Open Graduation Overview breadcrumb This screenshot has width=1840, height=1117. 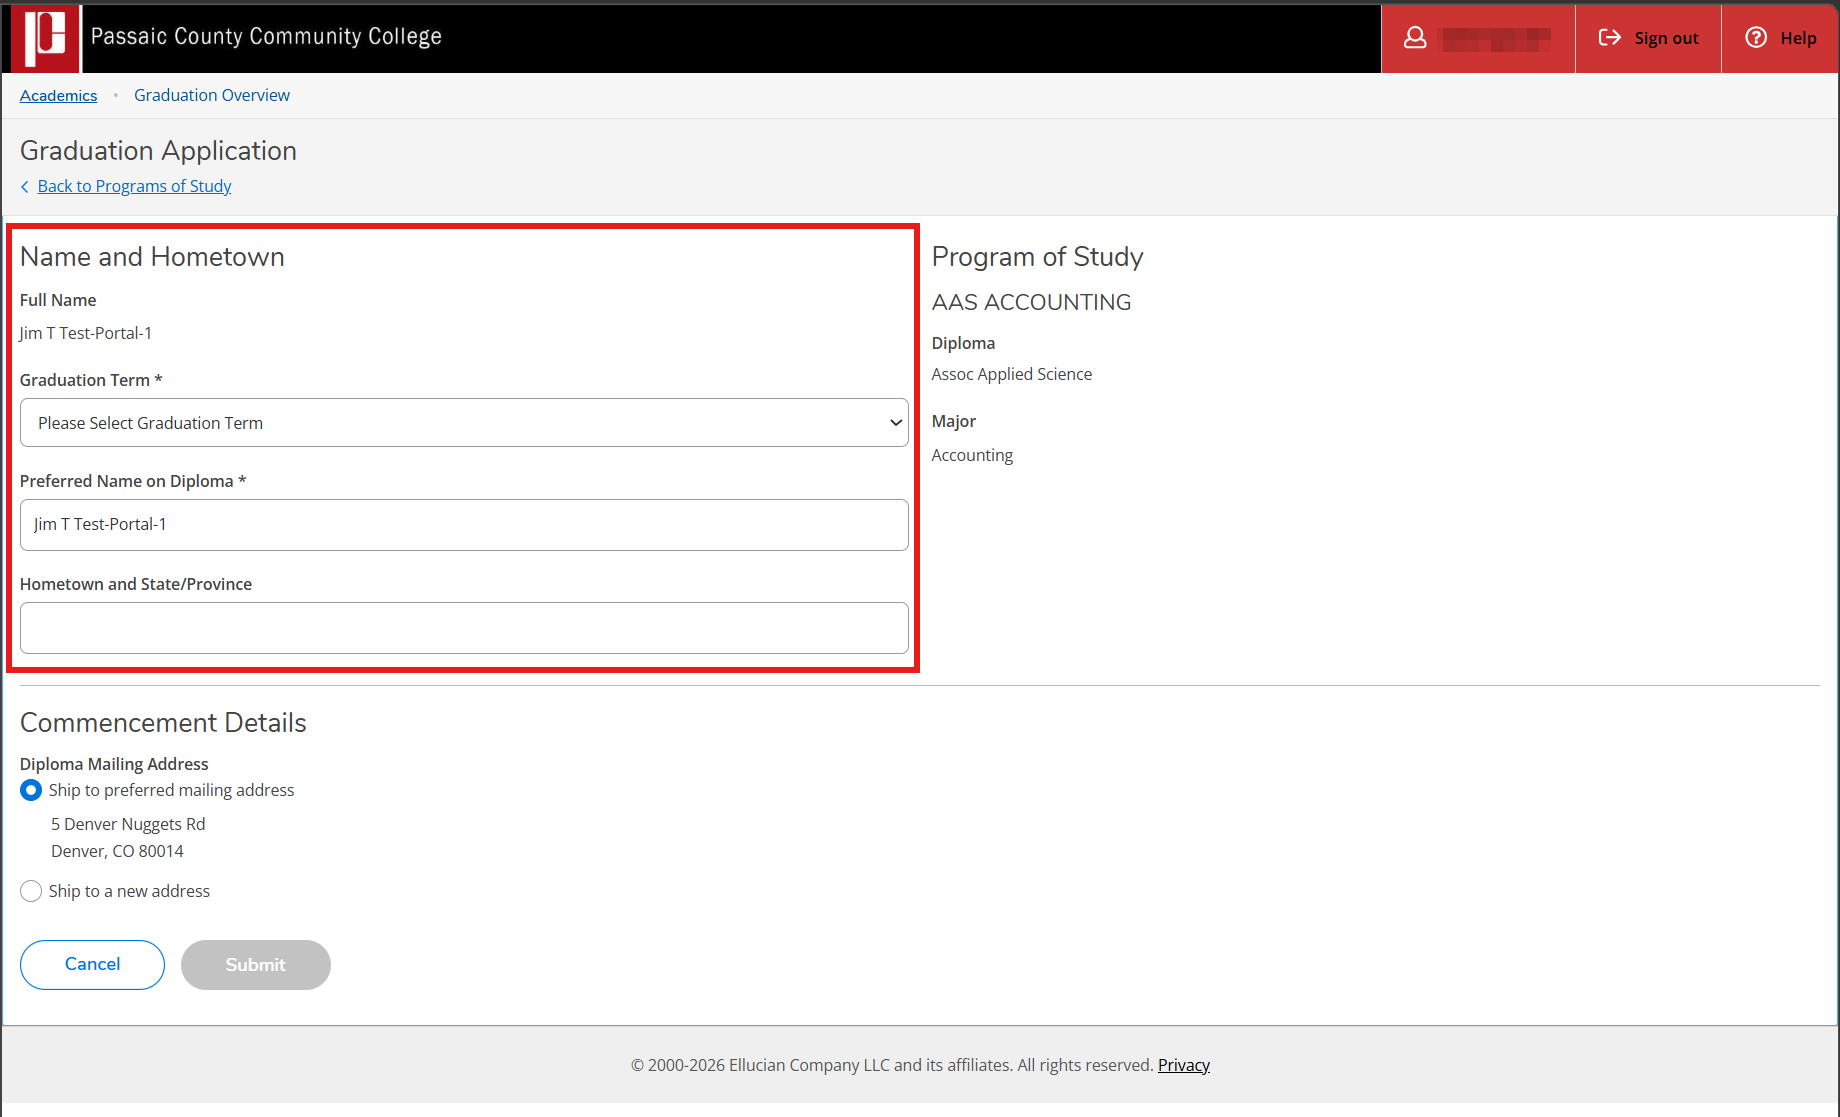click(x=212, y=95)
